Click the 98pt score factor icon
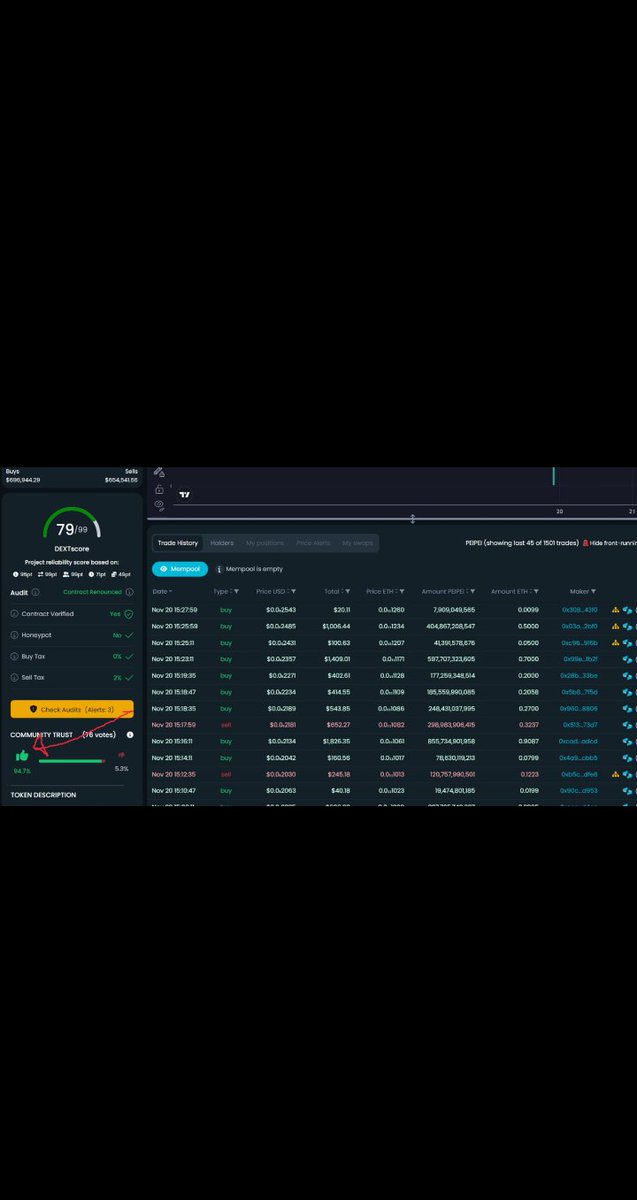The image size is (637, 1200). [x=16, y=574]
